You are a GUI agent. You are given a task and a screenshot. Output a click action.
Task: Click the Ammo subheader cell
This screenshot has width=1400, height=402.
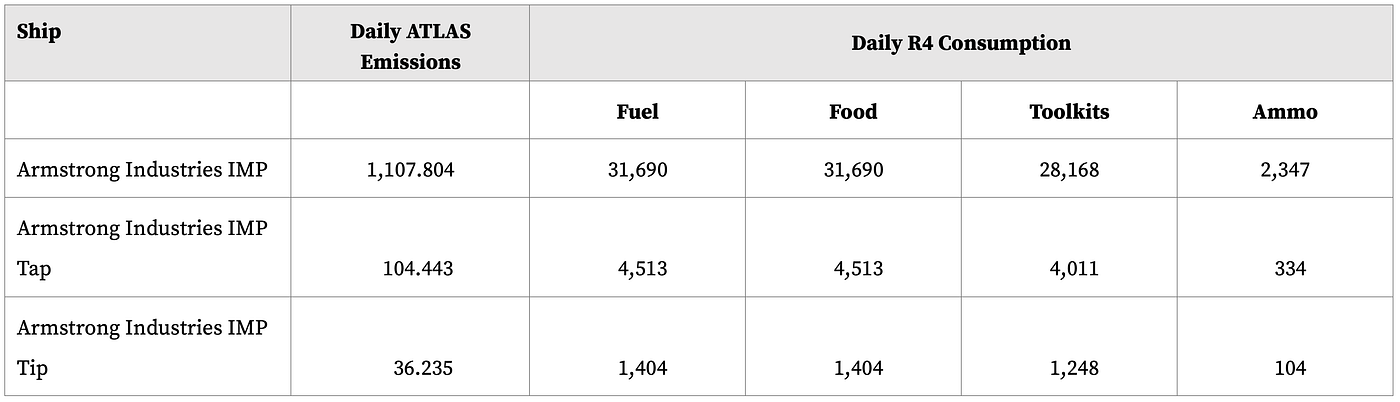pos(1285,112)
